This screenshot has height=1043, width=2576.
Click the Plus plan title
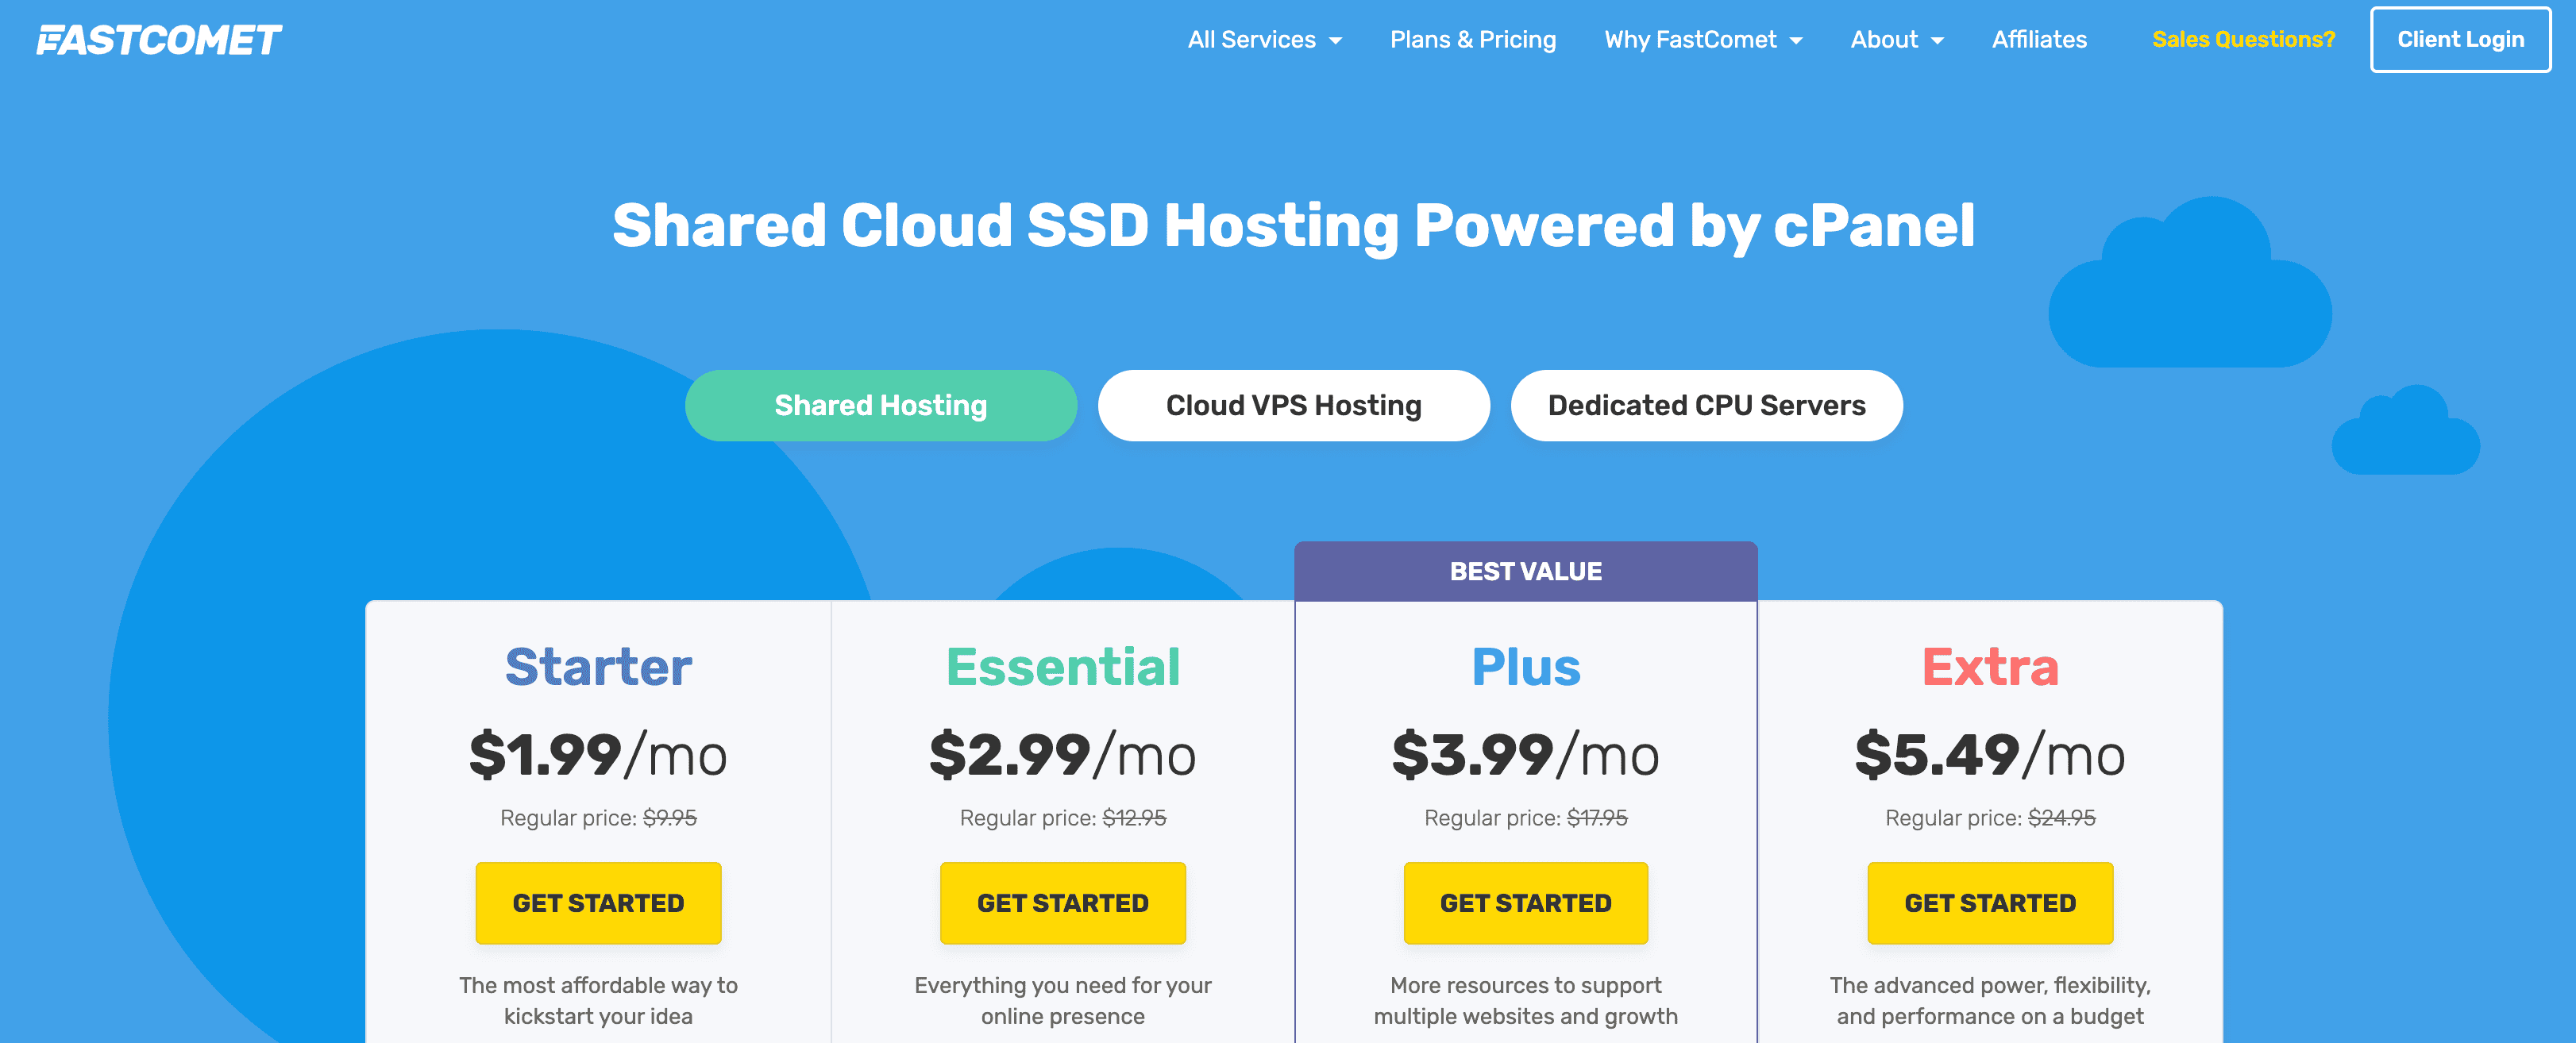click(1526, 667)
